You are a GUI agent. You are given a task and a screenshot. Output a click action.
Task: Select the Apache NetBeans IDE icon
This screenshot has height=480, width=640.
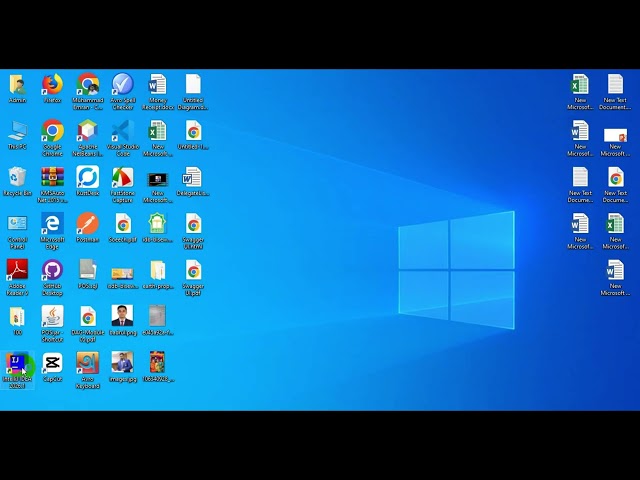click(x=87, y=138)
